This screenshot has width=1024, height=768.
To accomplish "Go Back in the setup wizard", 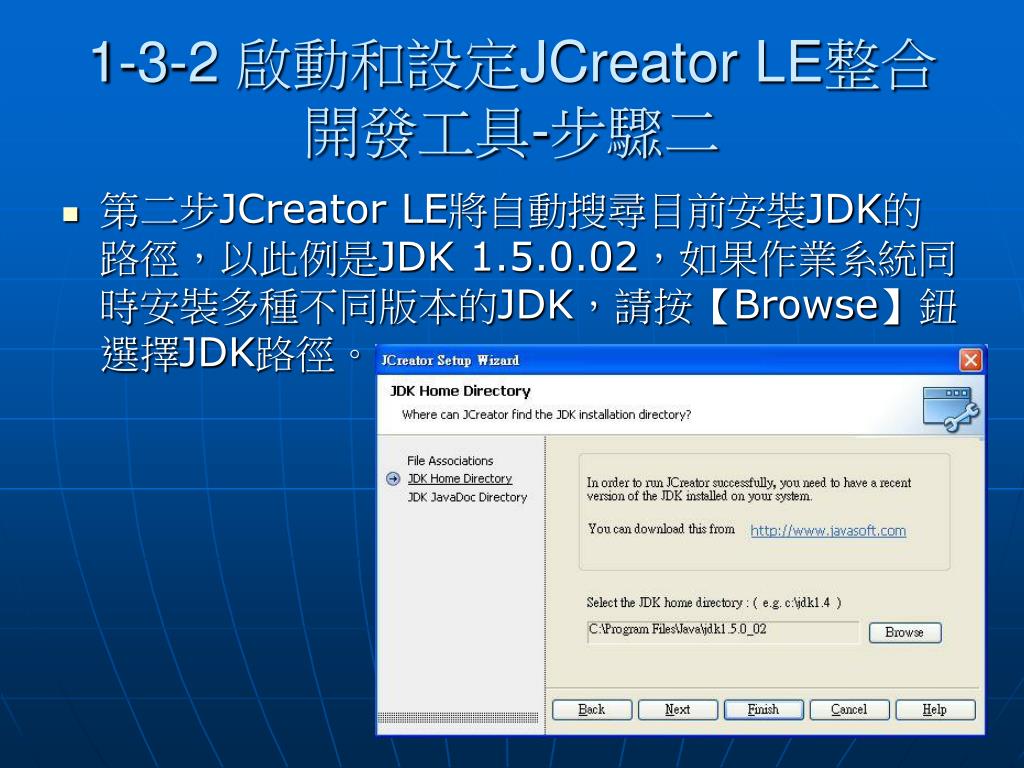I will 592,709.
